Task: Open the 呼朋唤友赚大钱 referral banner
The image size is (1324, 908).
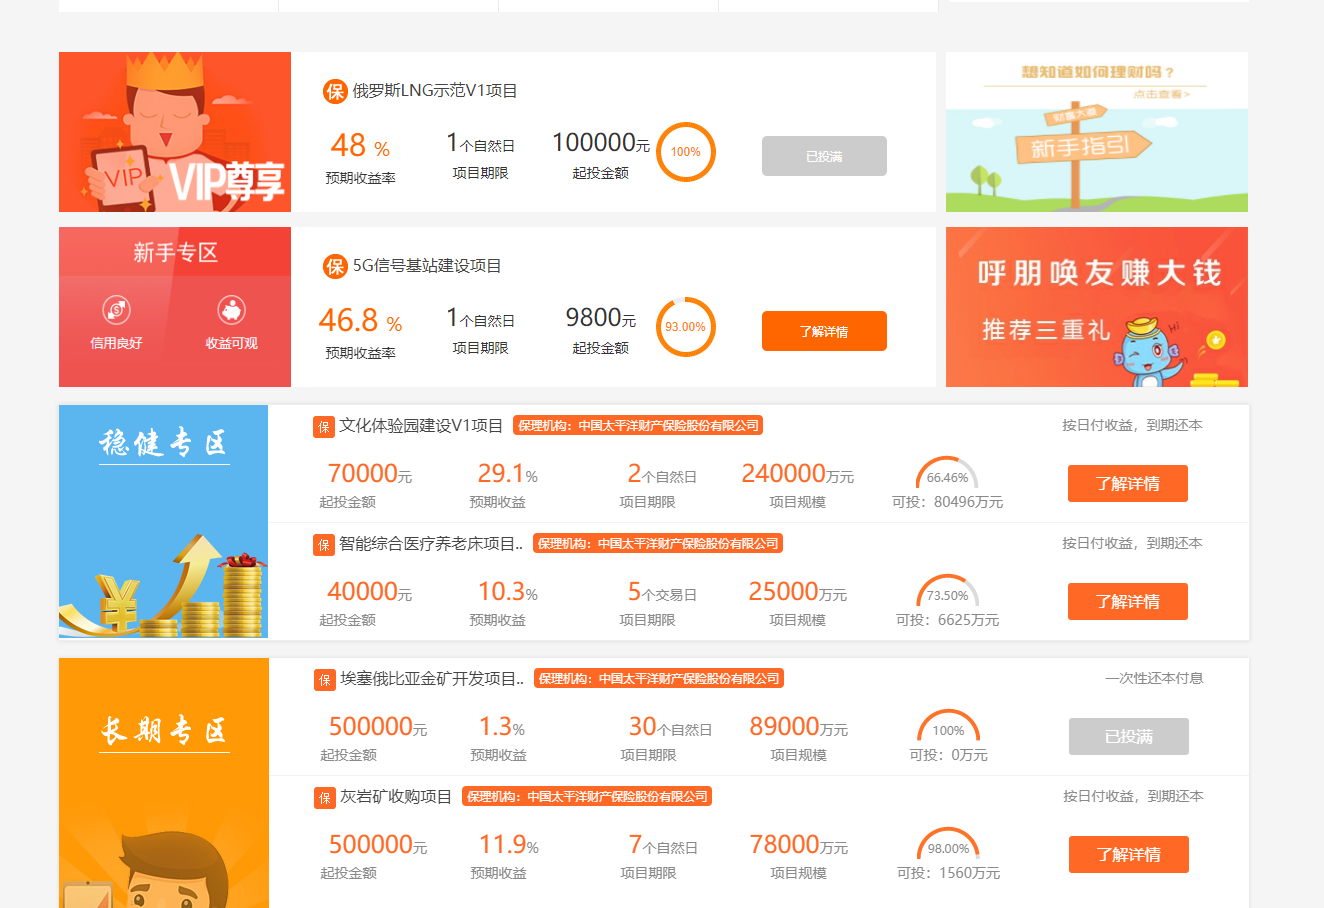Action: (1097, 307)
